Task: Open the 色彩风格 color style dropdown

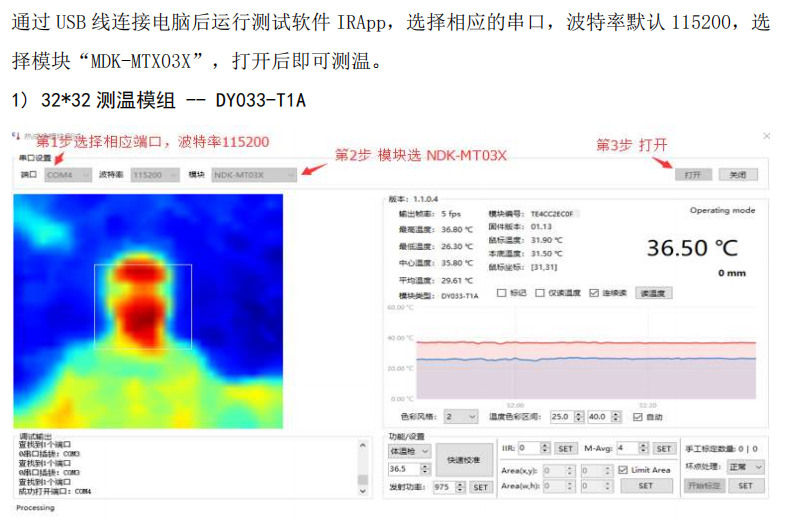Action: 461,416
